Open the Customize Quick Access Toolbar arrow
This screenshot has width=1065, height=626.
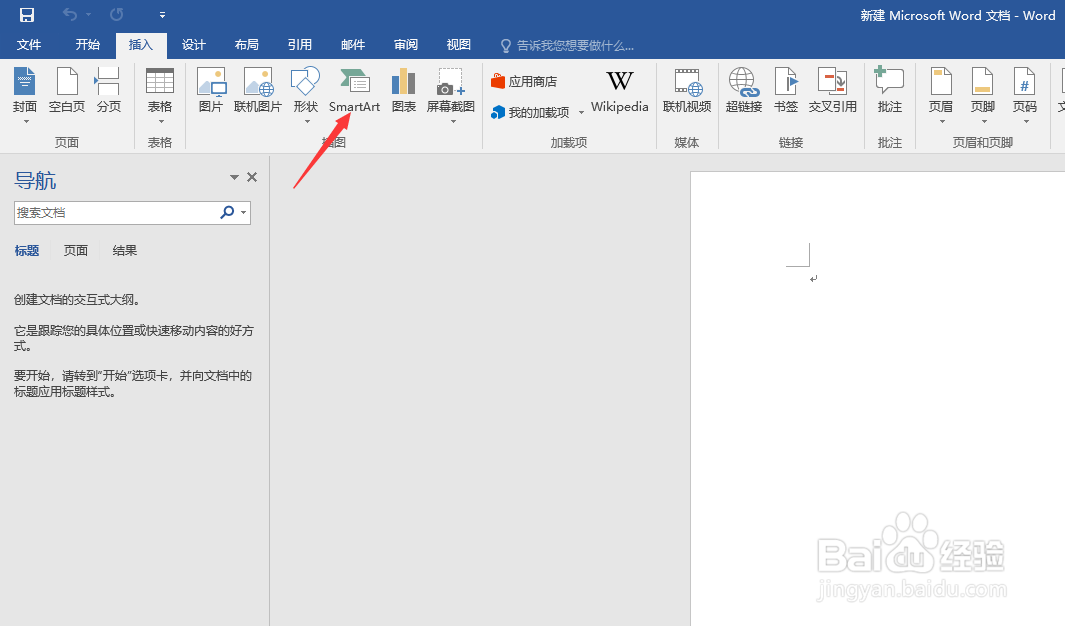162,15
